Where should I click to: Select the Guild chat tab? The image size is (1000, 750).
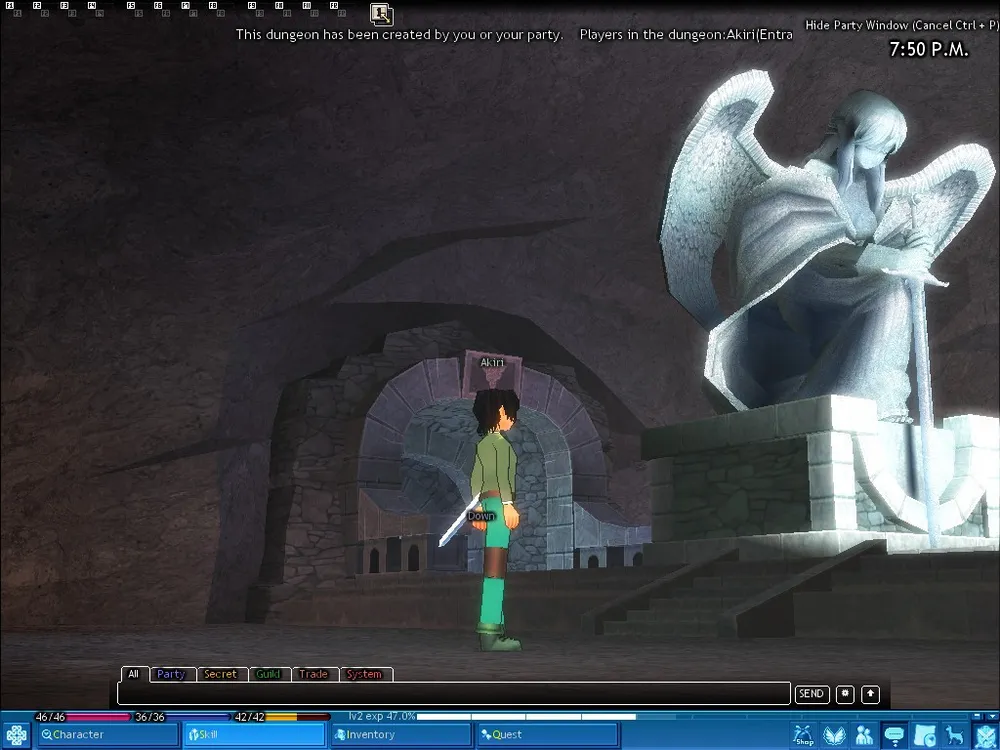268,674
